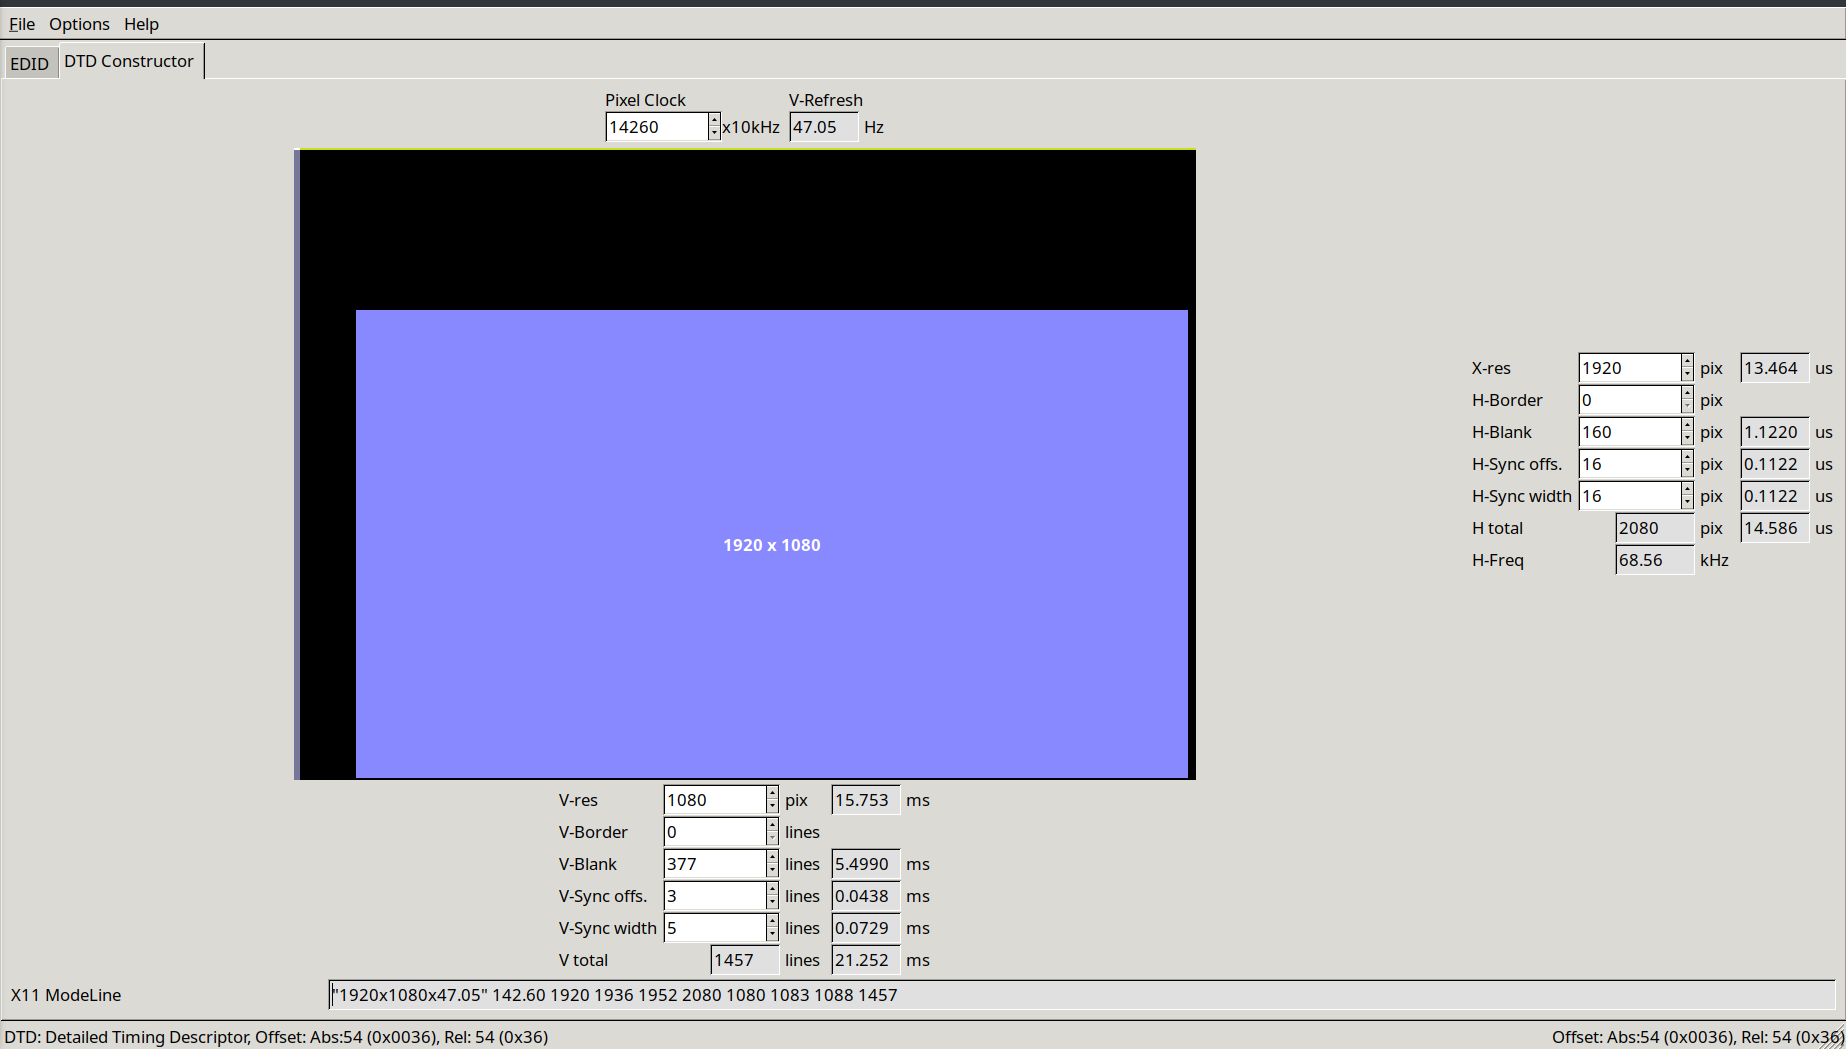
Task: Click the X11 ModeLine text field
Action: tap(1082, 995)
